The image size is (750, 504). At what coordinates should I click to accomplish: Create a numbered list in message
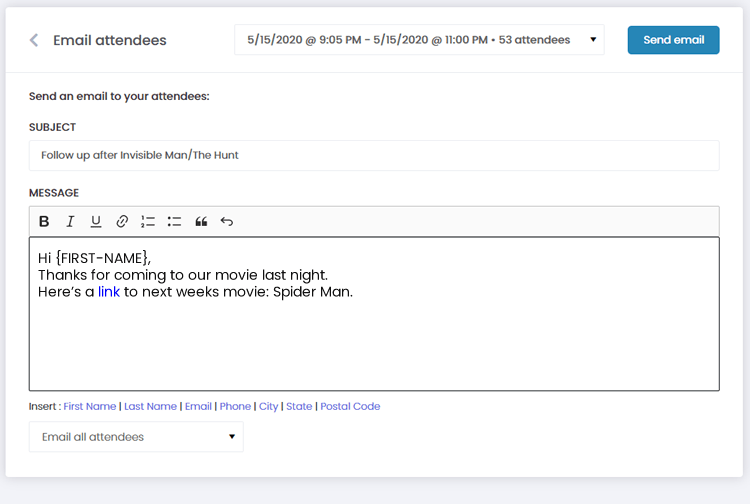pos(148,222)
